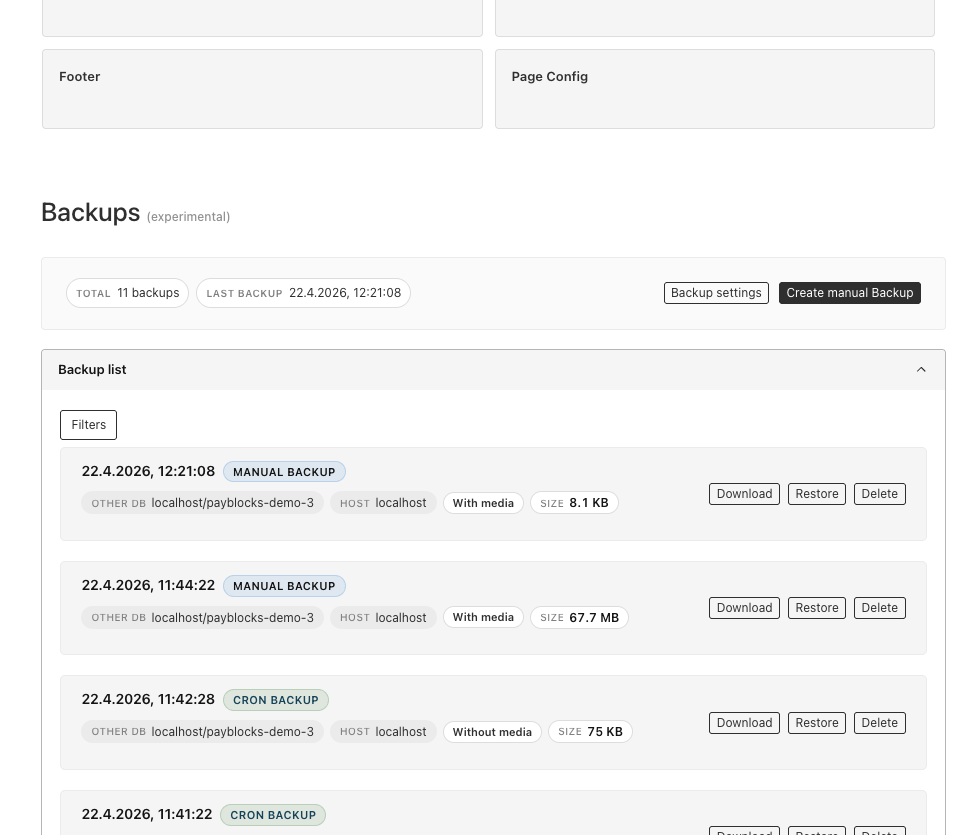The image size is (976, 835).
Task: Restore the 11:42:28 cron backup
Action: tap(817, 723)
